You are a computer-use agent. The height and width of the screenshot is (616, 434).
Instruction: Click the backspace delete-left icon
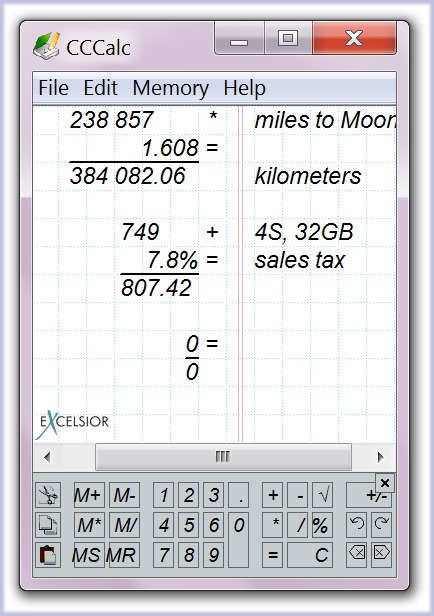(x=356, y=555)
